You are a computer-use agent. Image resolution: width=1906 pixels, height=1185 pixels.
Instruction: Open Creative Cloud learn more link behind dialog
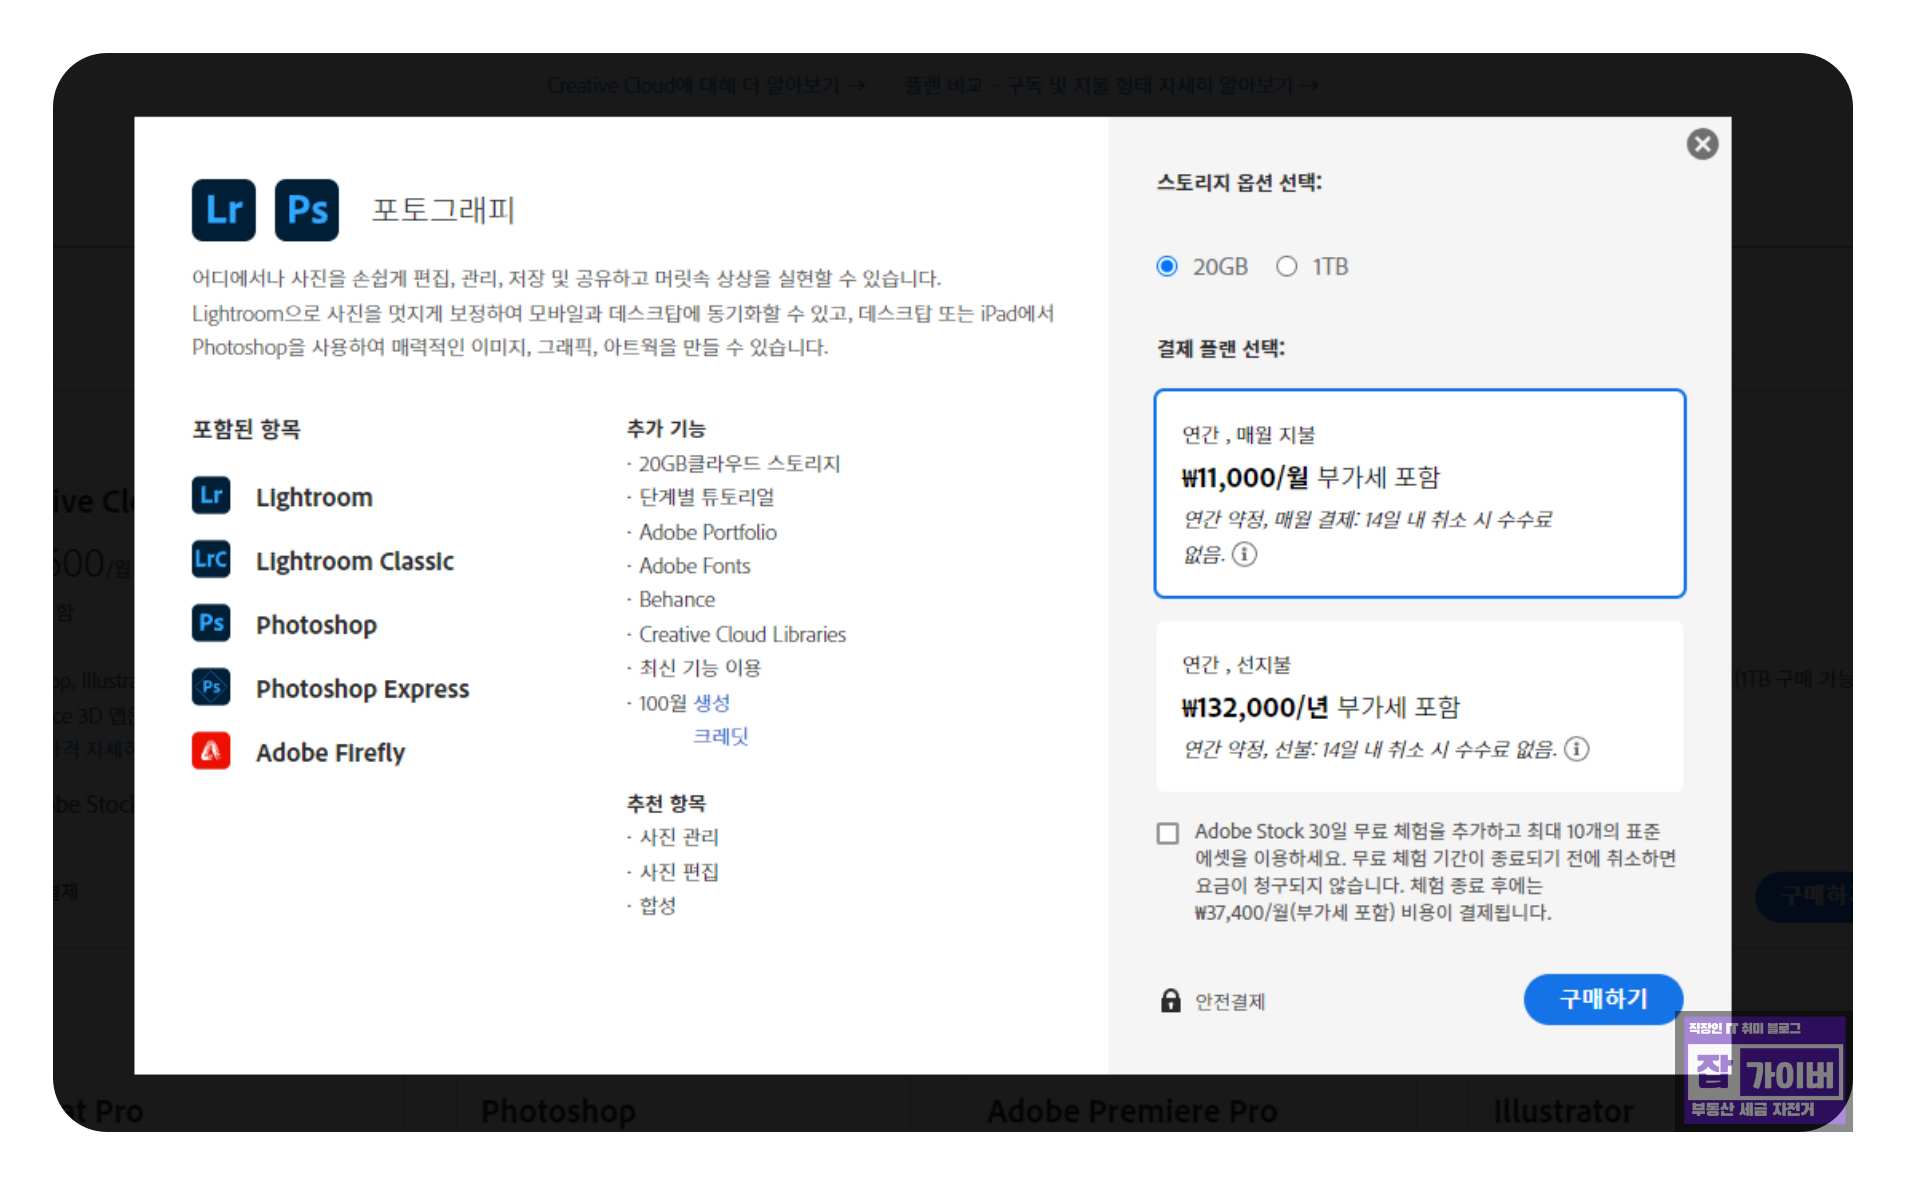point(706,85)
